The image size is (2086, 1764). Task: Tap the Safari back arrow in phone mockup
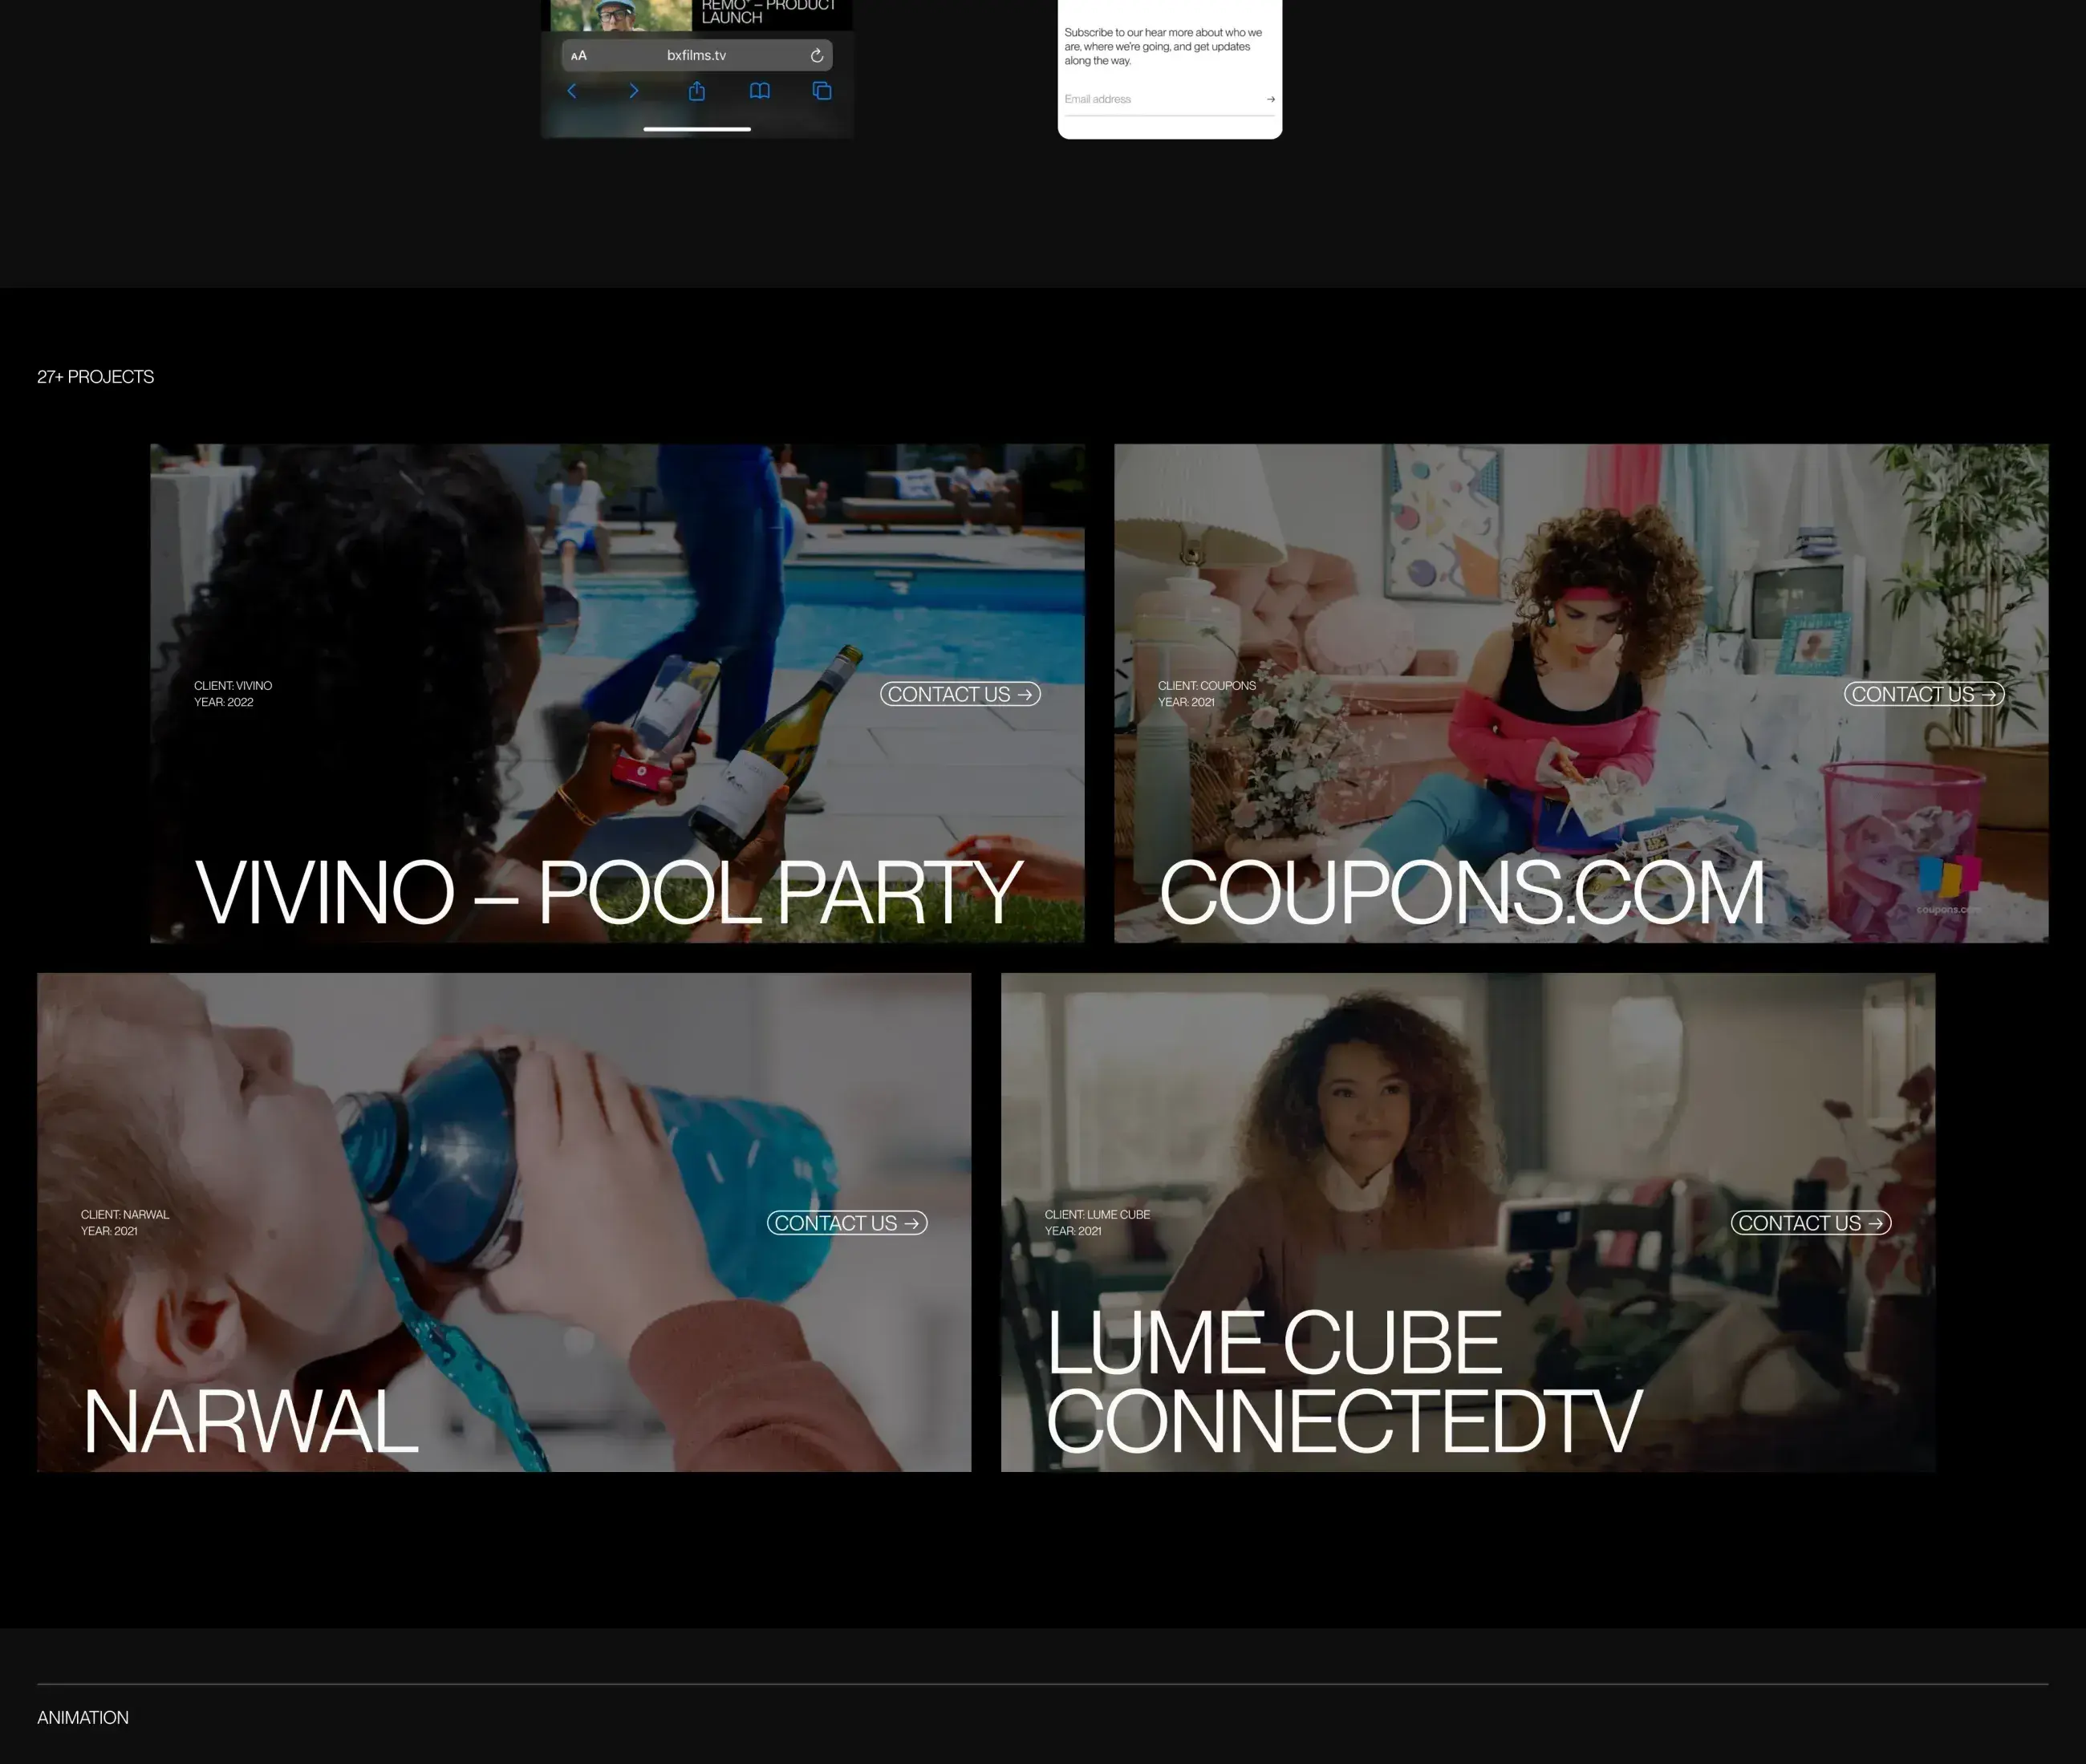click(x=571, y=91)
